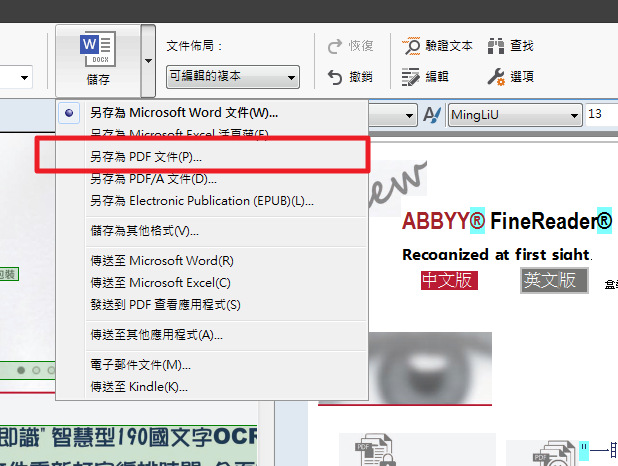Click the Word DOCX save icon
Image resolution: width=618 pixels, height=466 pixels.
[x=97, y=49]
